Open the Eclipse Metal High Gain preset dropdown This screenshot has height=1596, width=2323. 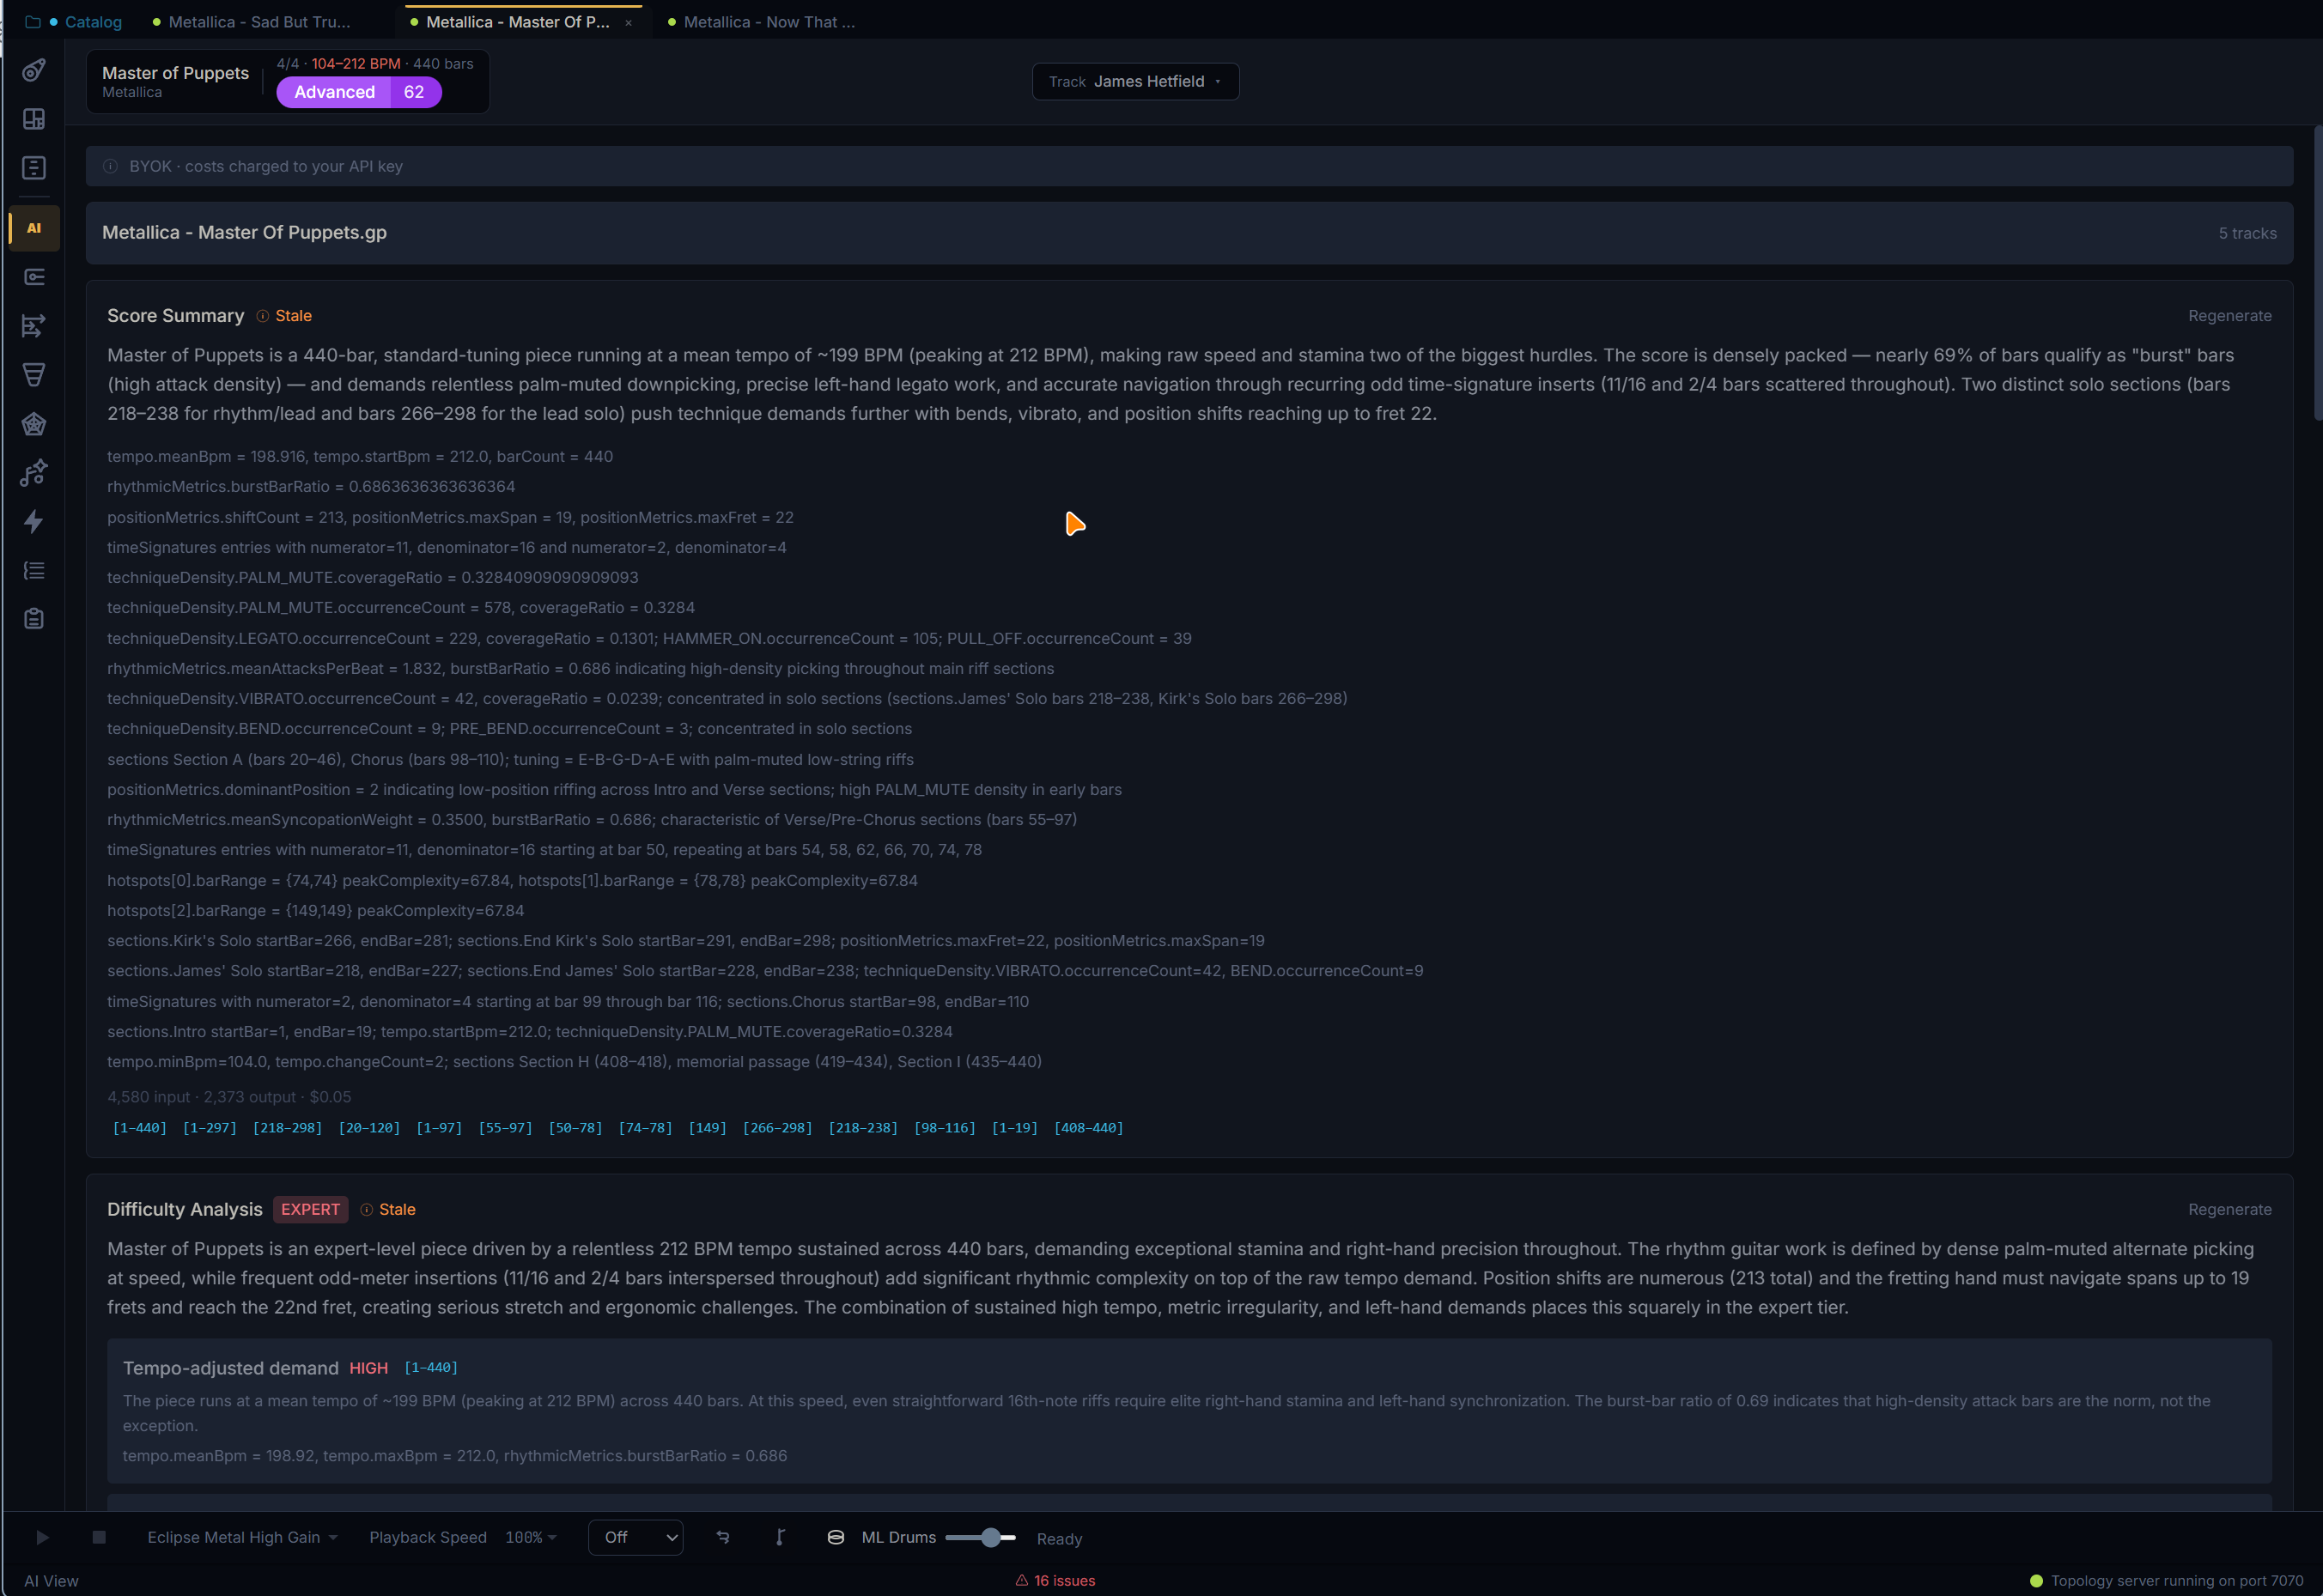point(242,1538)
